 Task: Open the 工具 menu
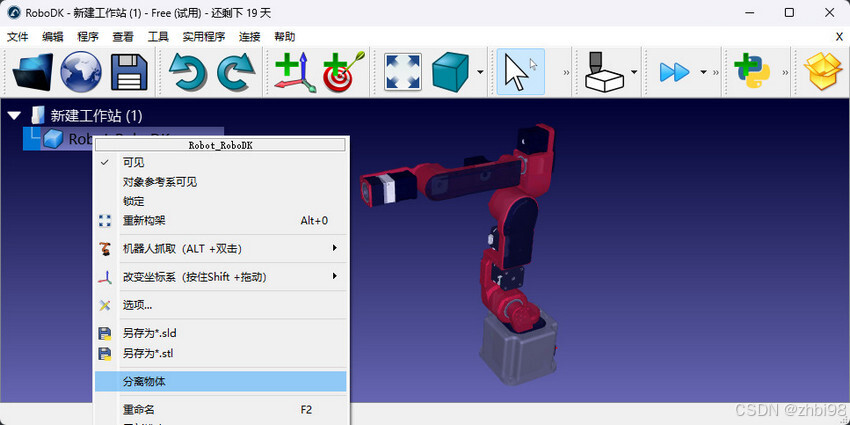(x=158, y=37)
